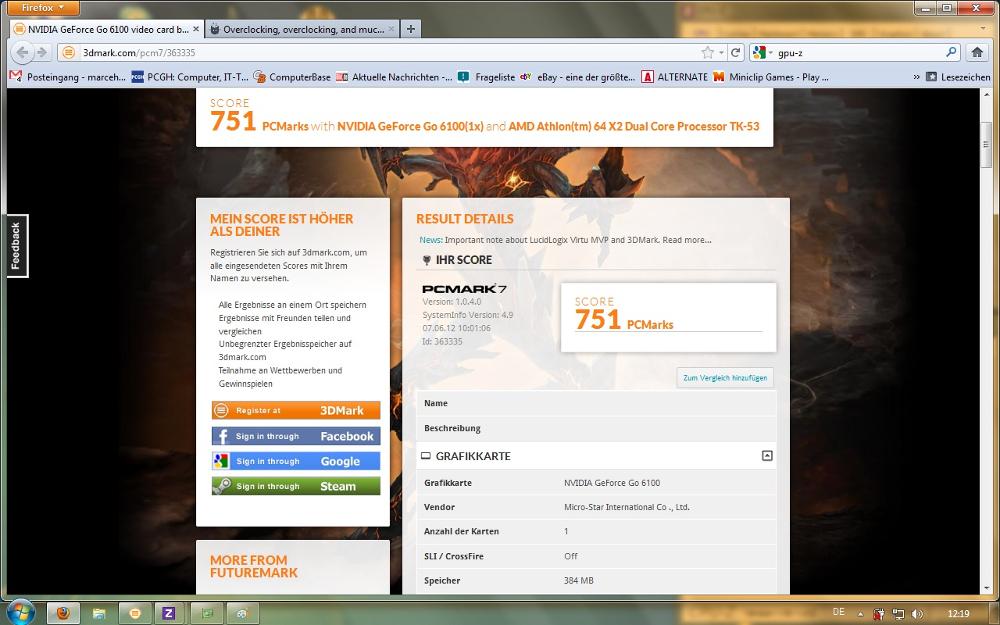Open Windows Explorer from the taskbar
1000x625 pixels.
pyautogui.click(x=99, y=613)
